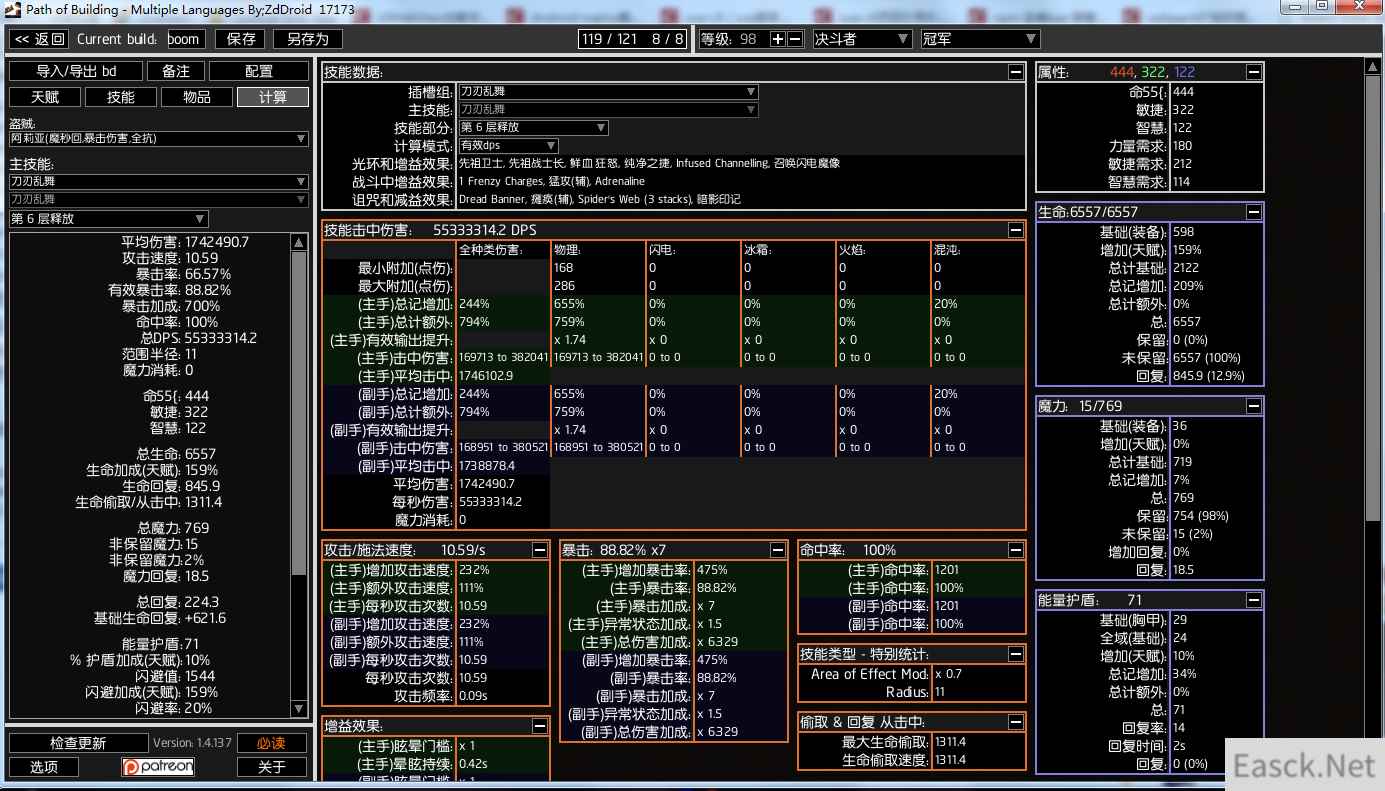
Task: Click the down arrow of the stats list scrollbar
Action: [299, 709]
